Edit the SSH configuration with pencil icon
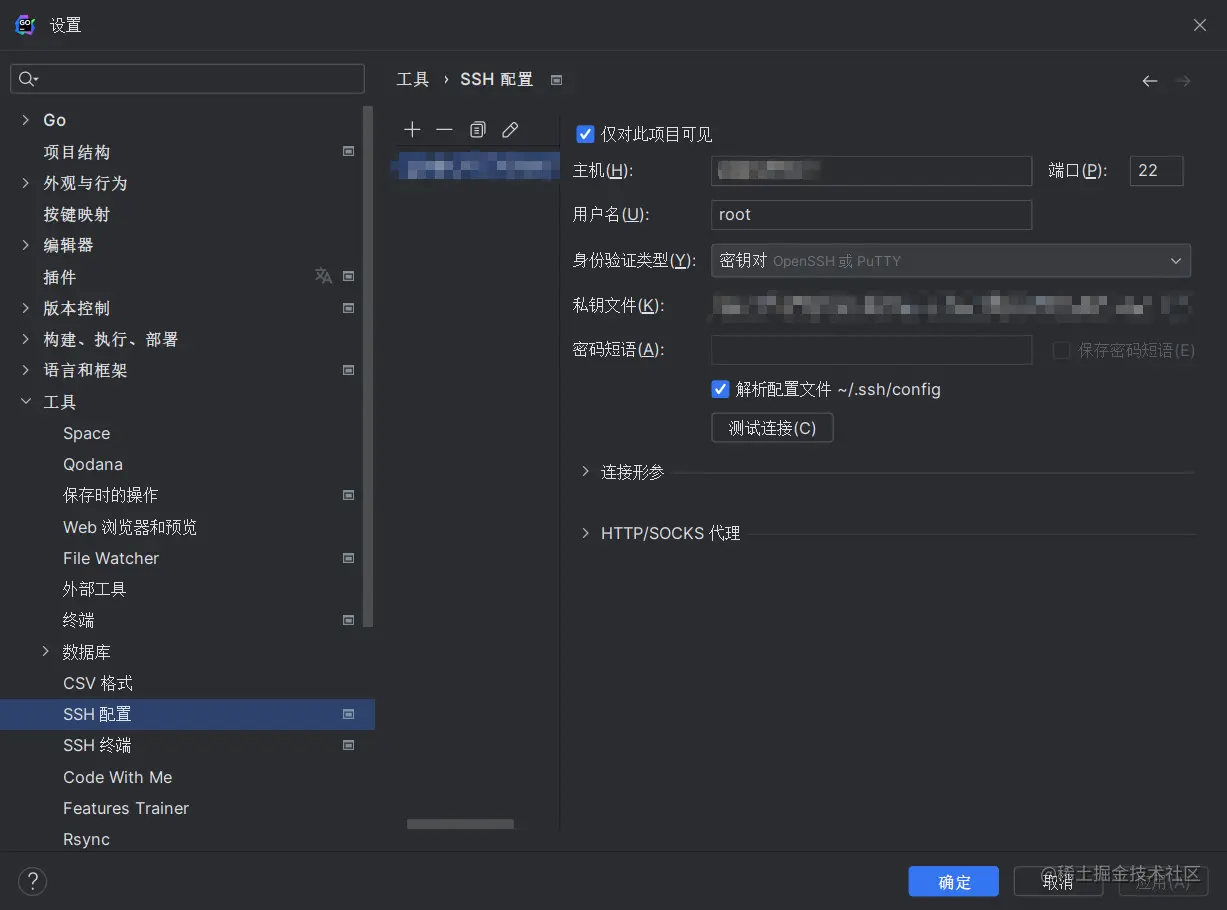This screenshot has height=910, width=1227. point(510,130)
